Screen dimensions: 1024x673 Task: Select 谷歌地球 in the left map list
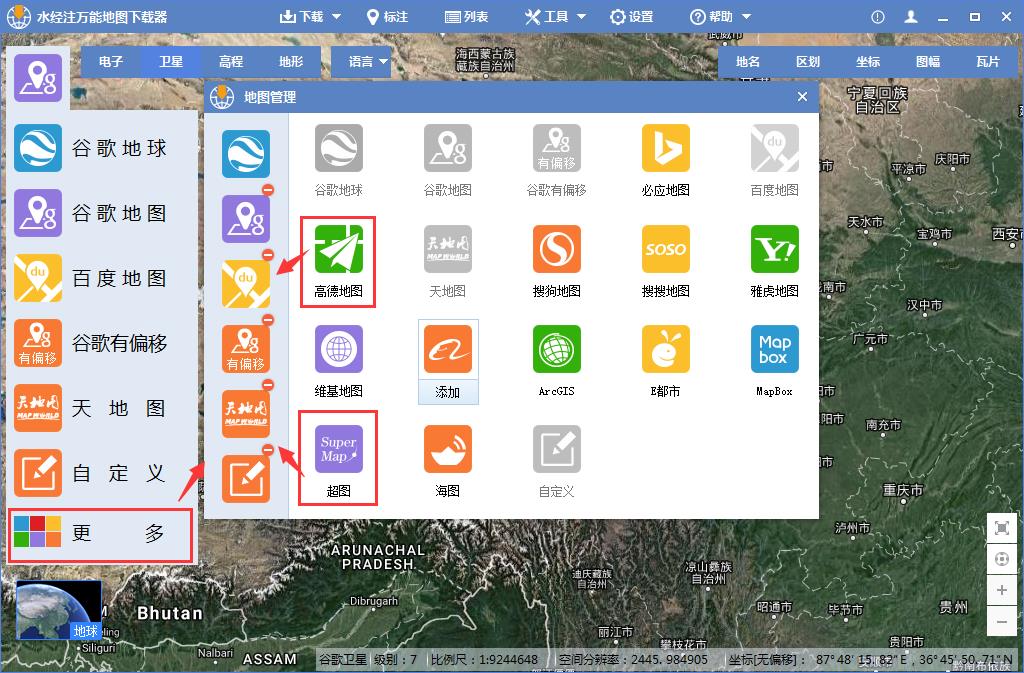(x=91, y=148)
